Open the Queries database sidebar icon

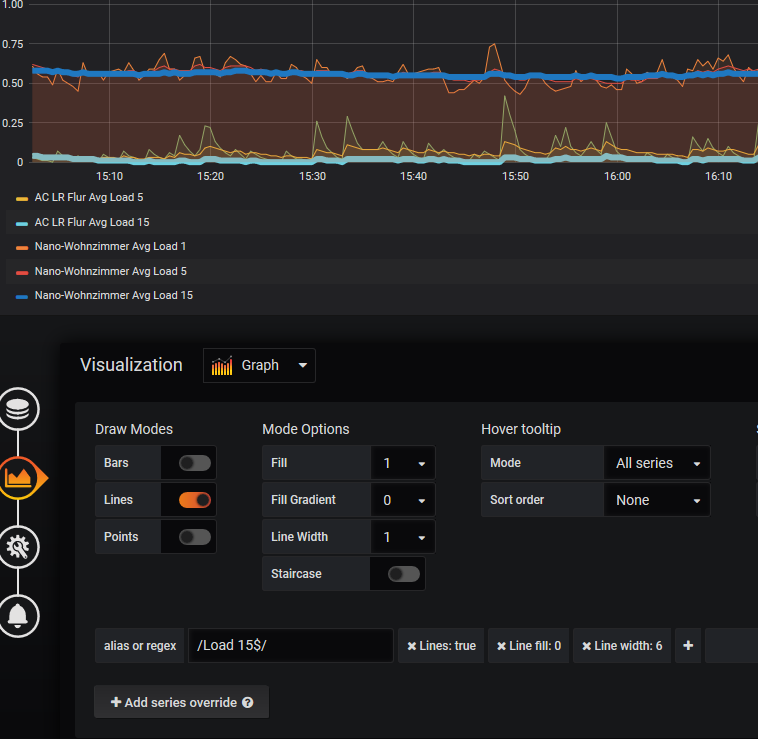point(19,409)
